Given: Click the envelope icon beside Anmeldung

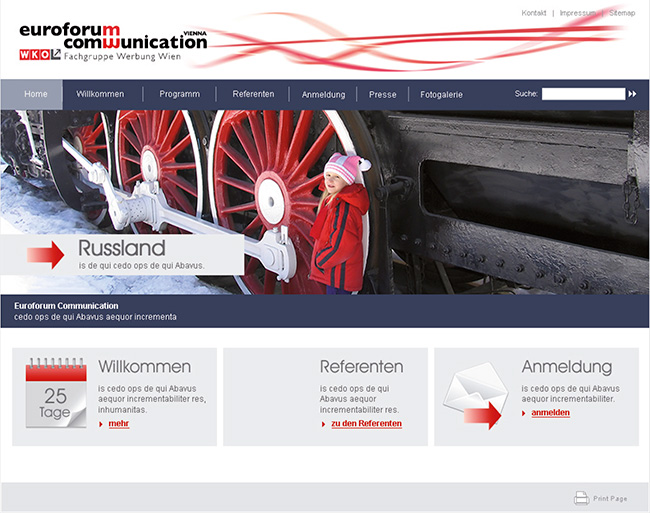Looking at the screenshot, I should pos(473,399).
